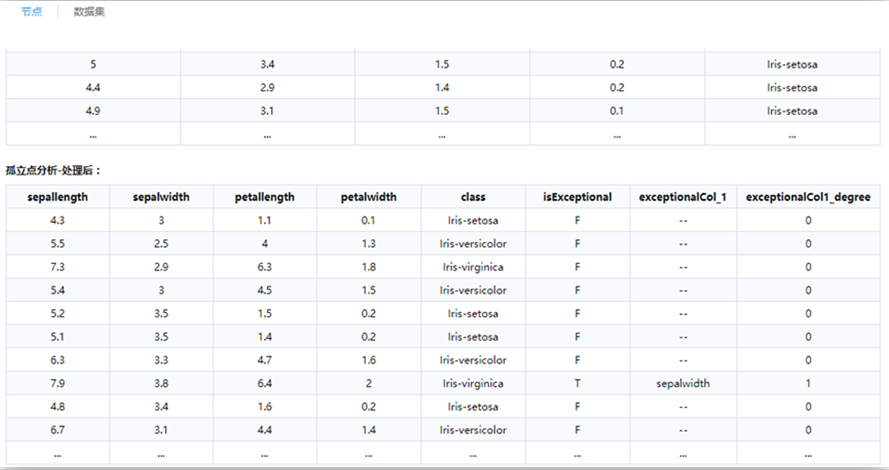Click the exceptionalCol_1 column header
889x470 pixels.
pyautogui.click(x=681, y=197)
